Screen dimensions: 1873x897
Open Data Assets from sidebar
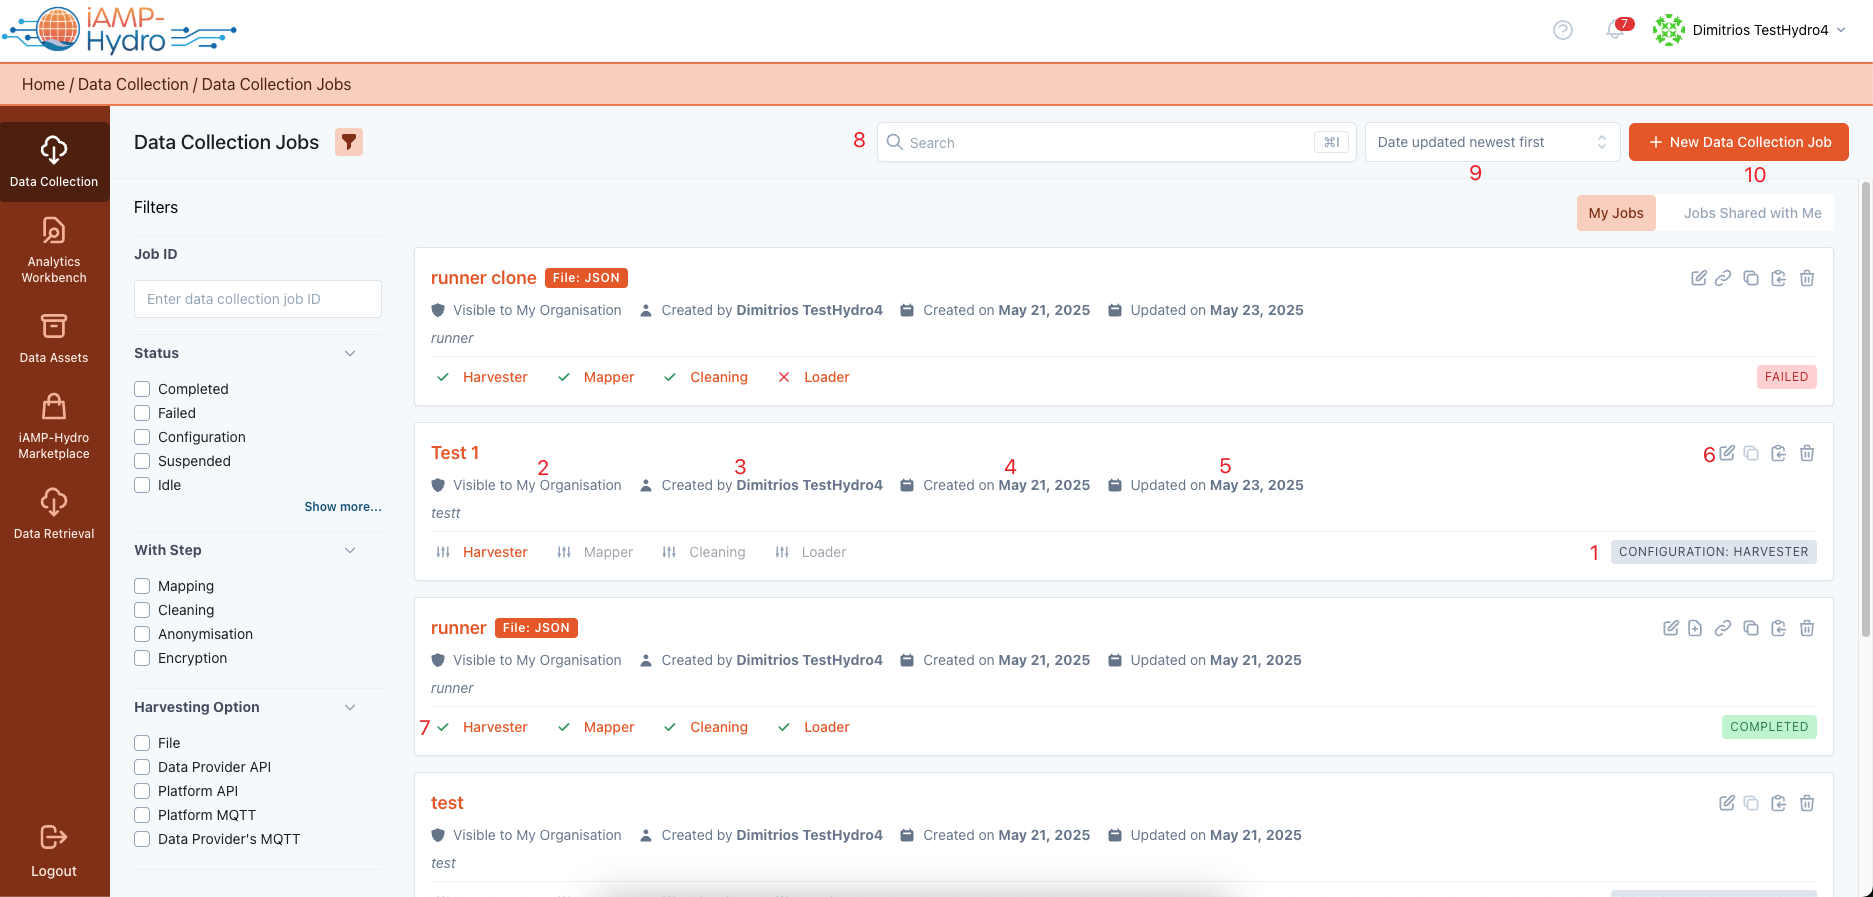tap(54, 338)
